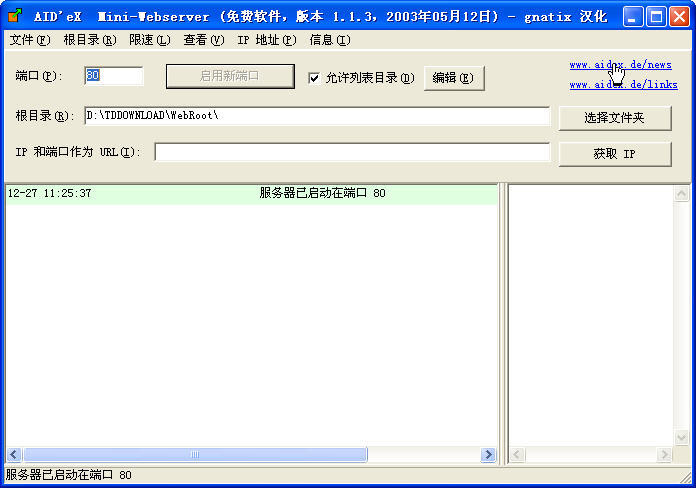Open the 信息(I) menu
Screen dimensions: 696x488
point(330,40)
